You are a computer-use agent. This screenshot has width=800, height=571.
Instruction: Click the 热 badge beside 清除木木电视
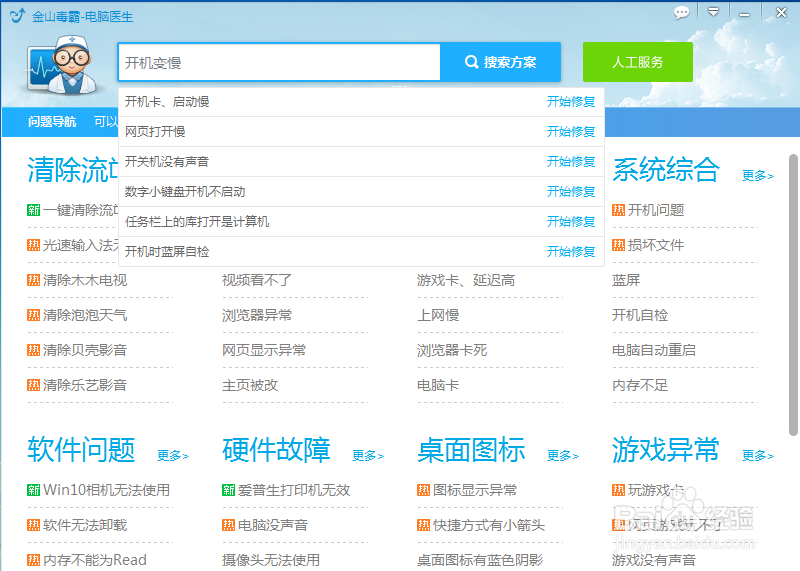coord(34,280)
